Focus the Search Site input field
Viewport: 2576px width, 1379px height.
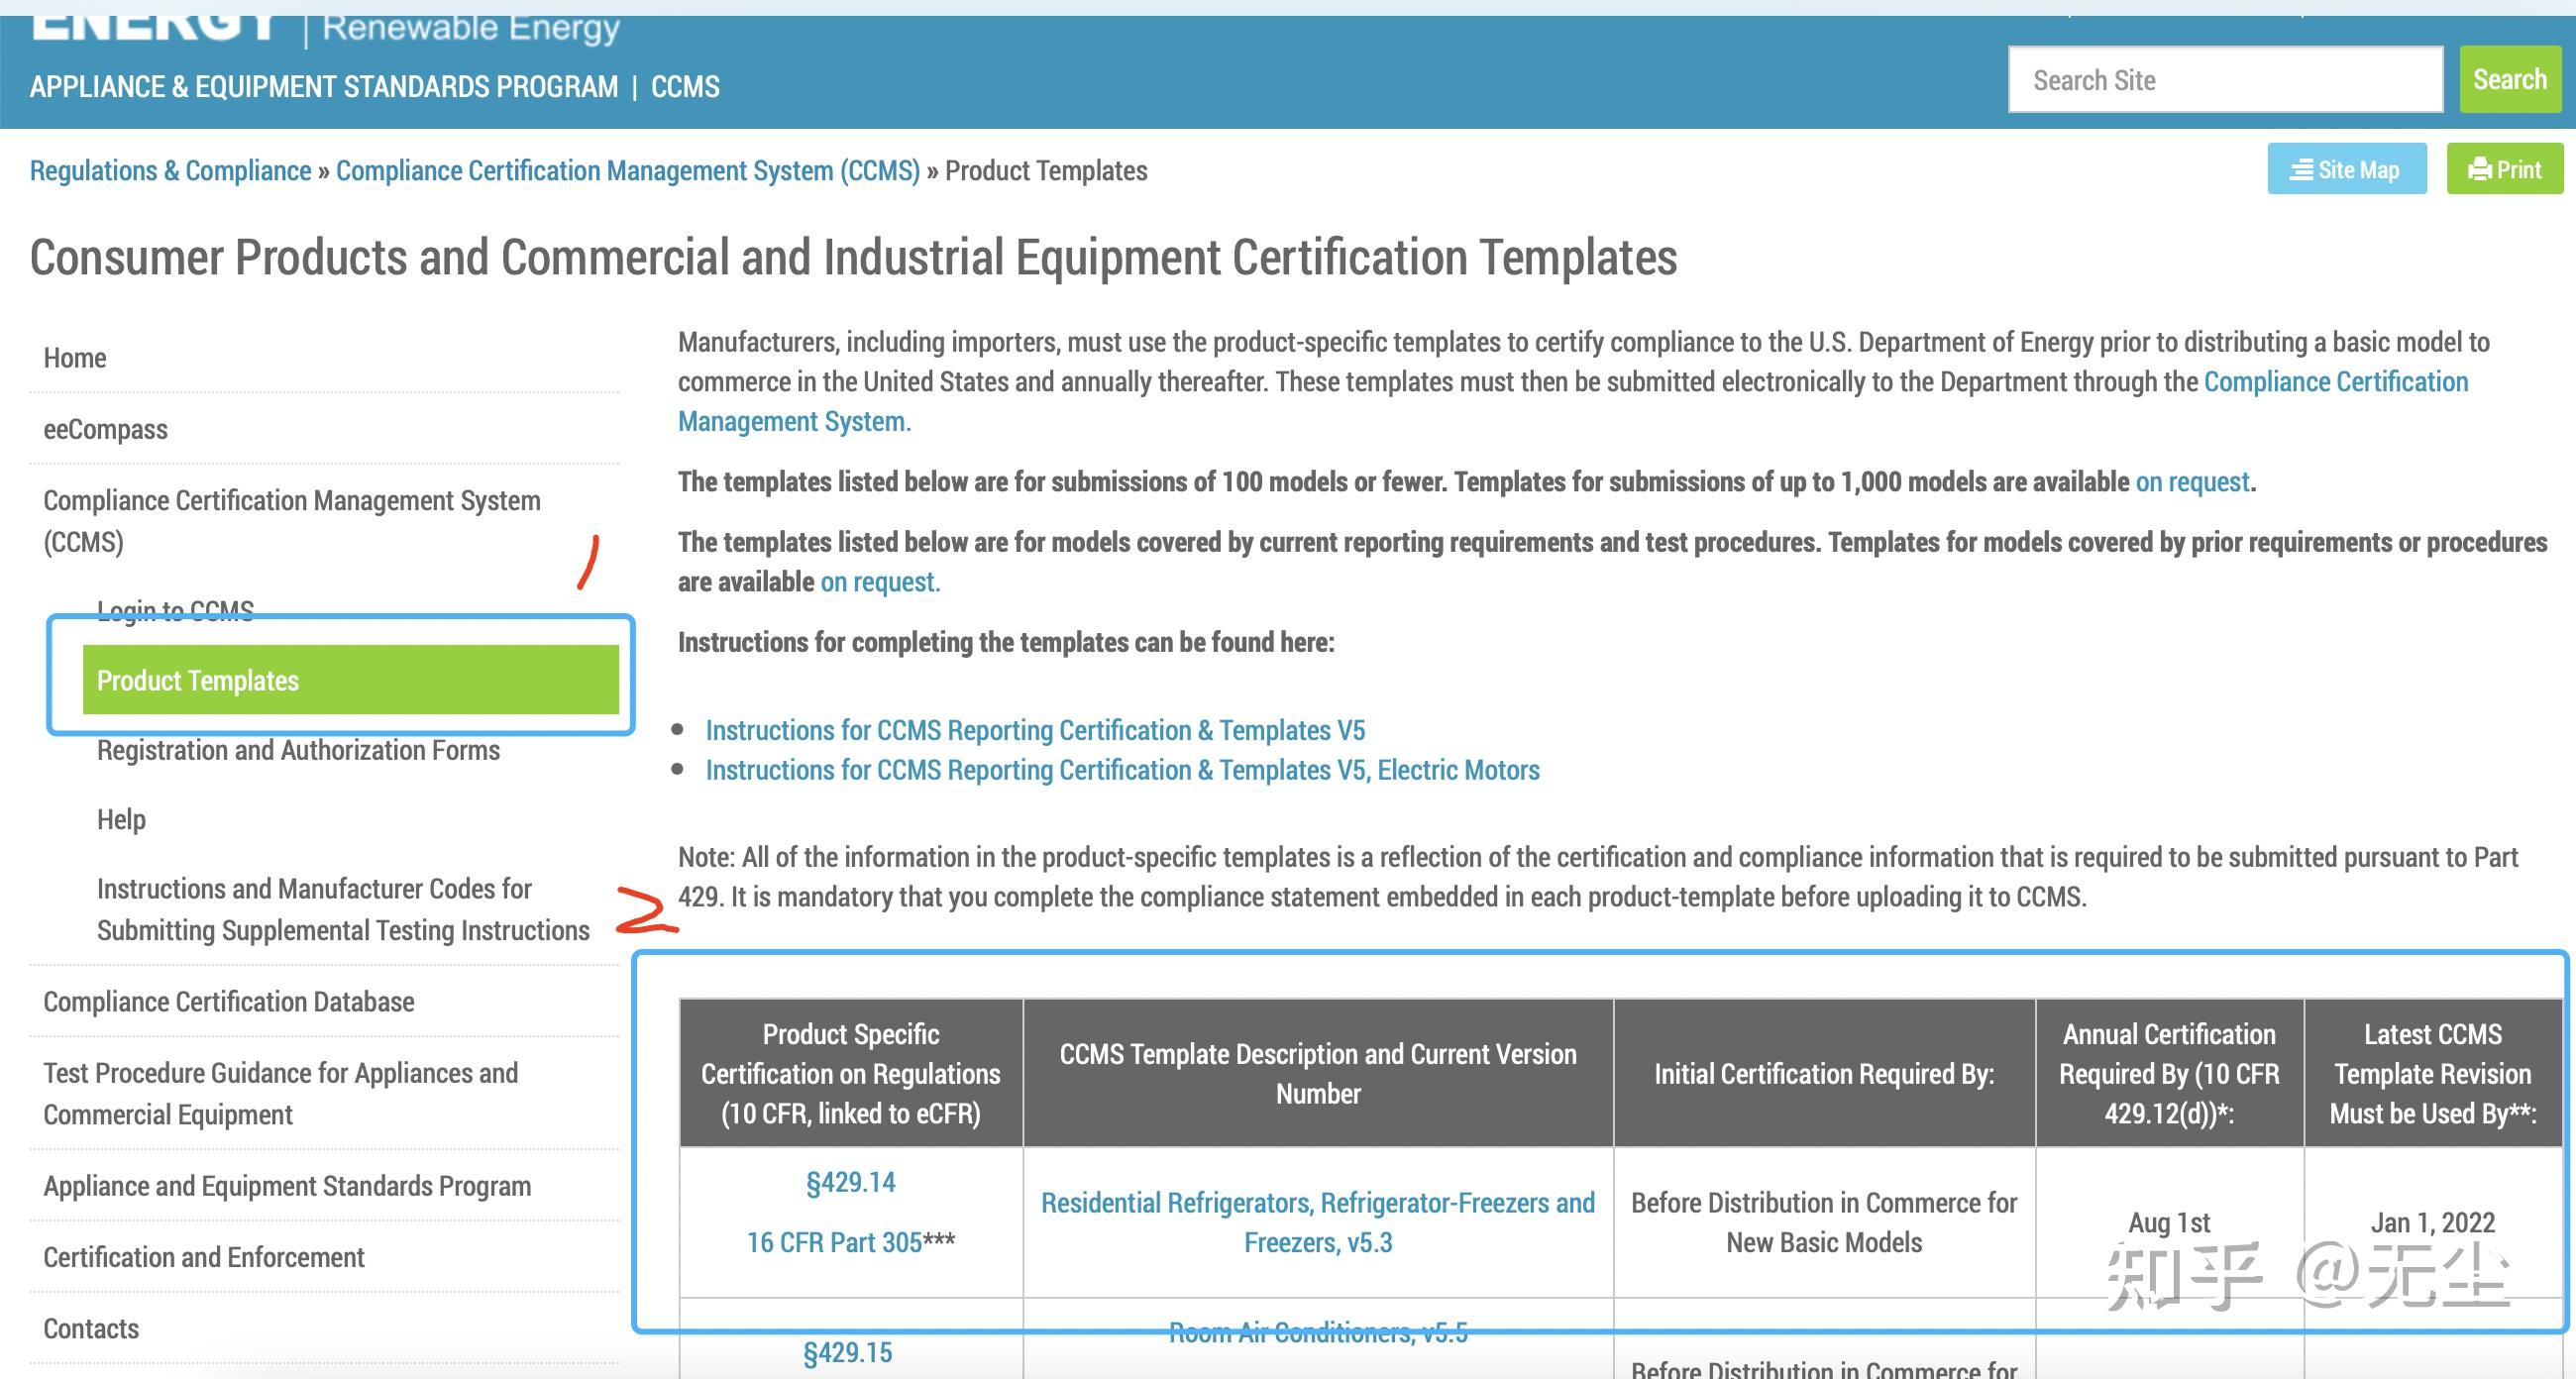(2224, 80)
